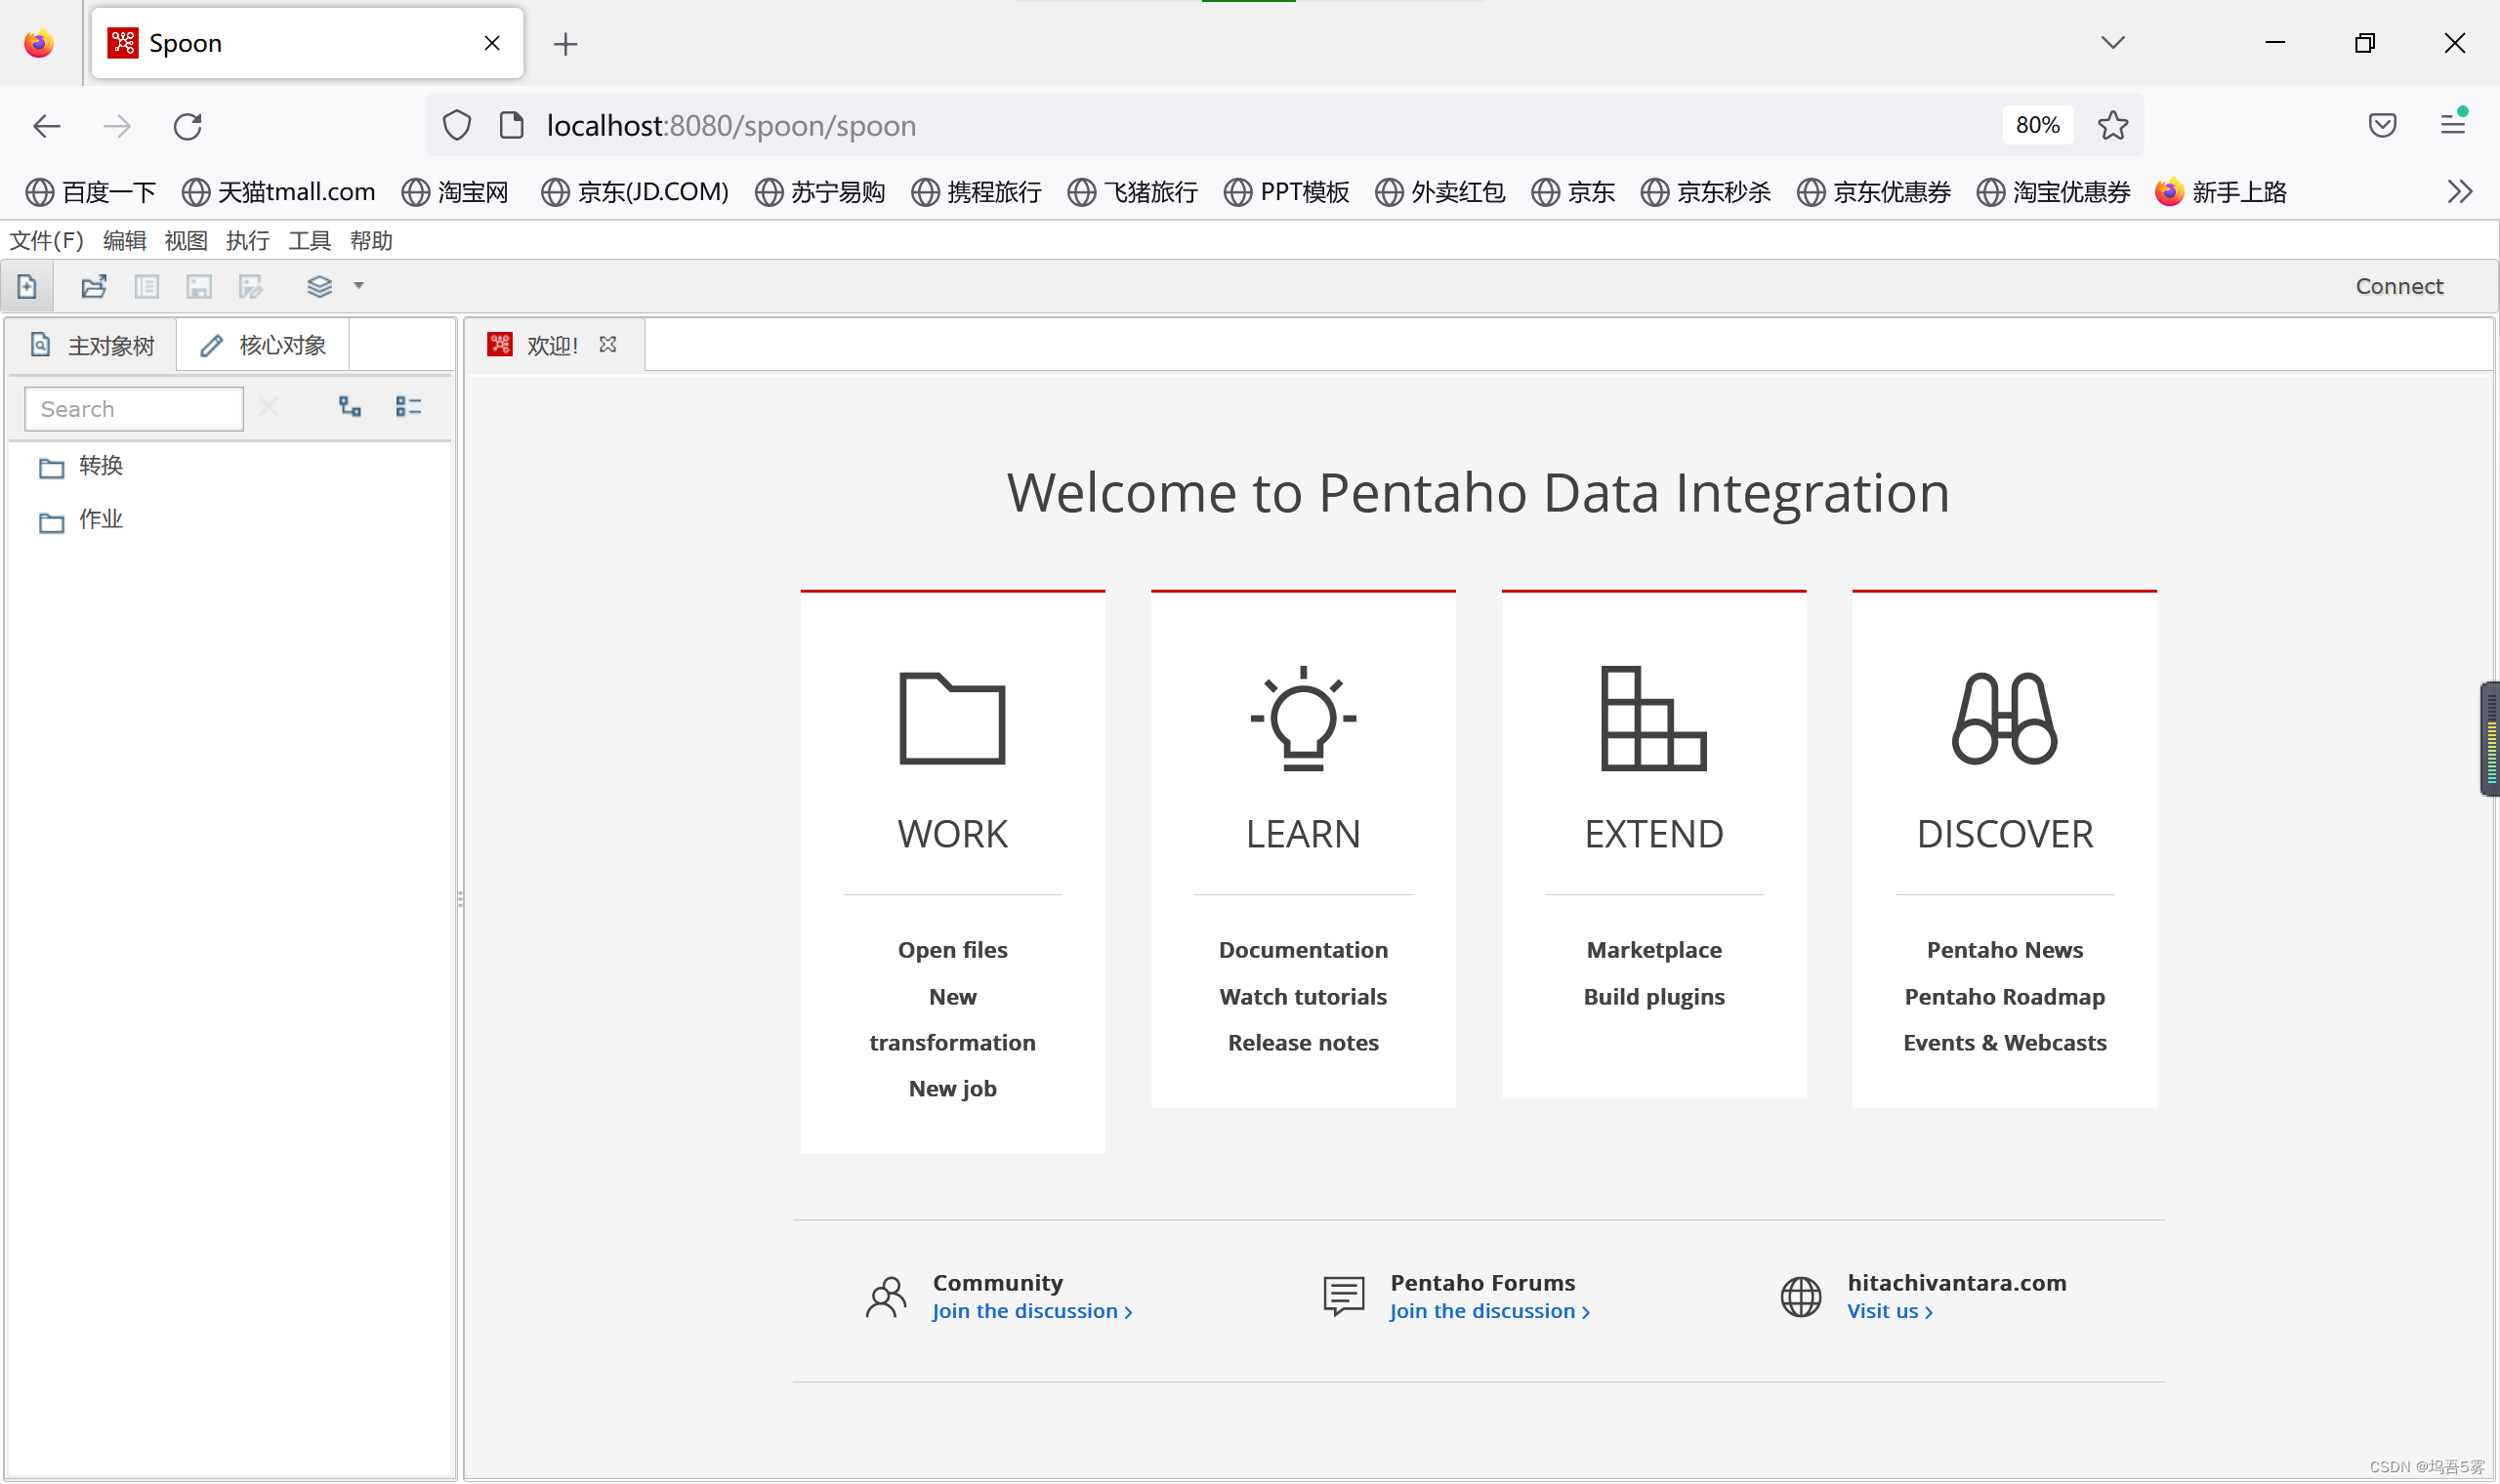Click the Pentaho Forums chat icon
The image size is (2500, 1484).
point(1343,1297)
